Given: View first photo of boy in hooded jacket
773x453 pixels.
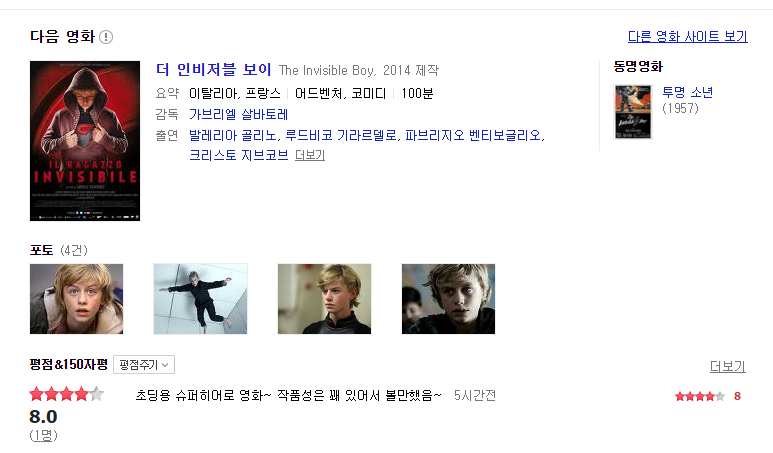Looking at the screenshot, I should point(76,299).
